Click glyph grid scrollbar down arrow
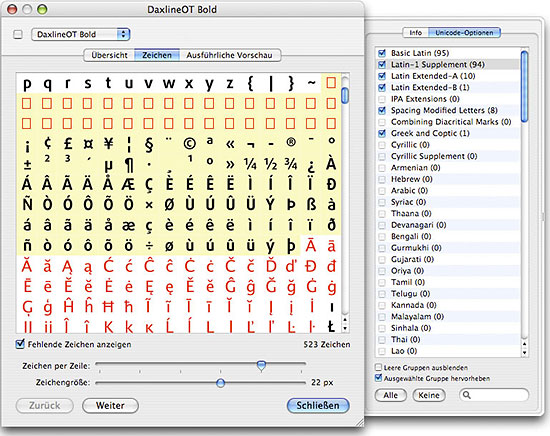Image resolution: width=550 pixels, height=436 pixels. pos(345,328)
